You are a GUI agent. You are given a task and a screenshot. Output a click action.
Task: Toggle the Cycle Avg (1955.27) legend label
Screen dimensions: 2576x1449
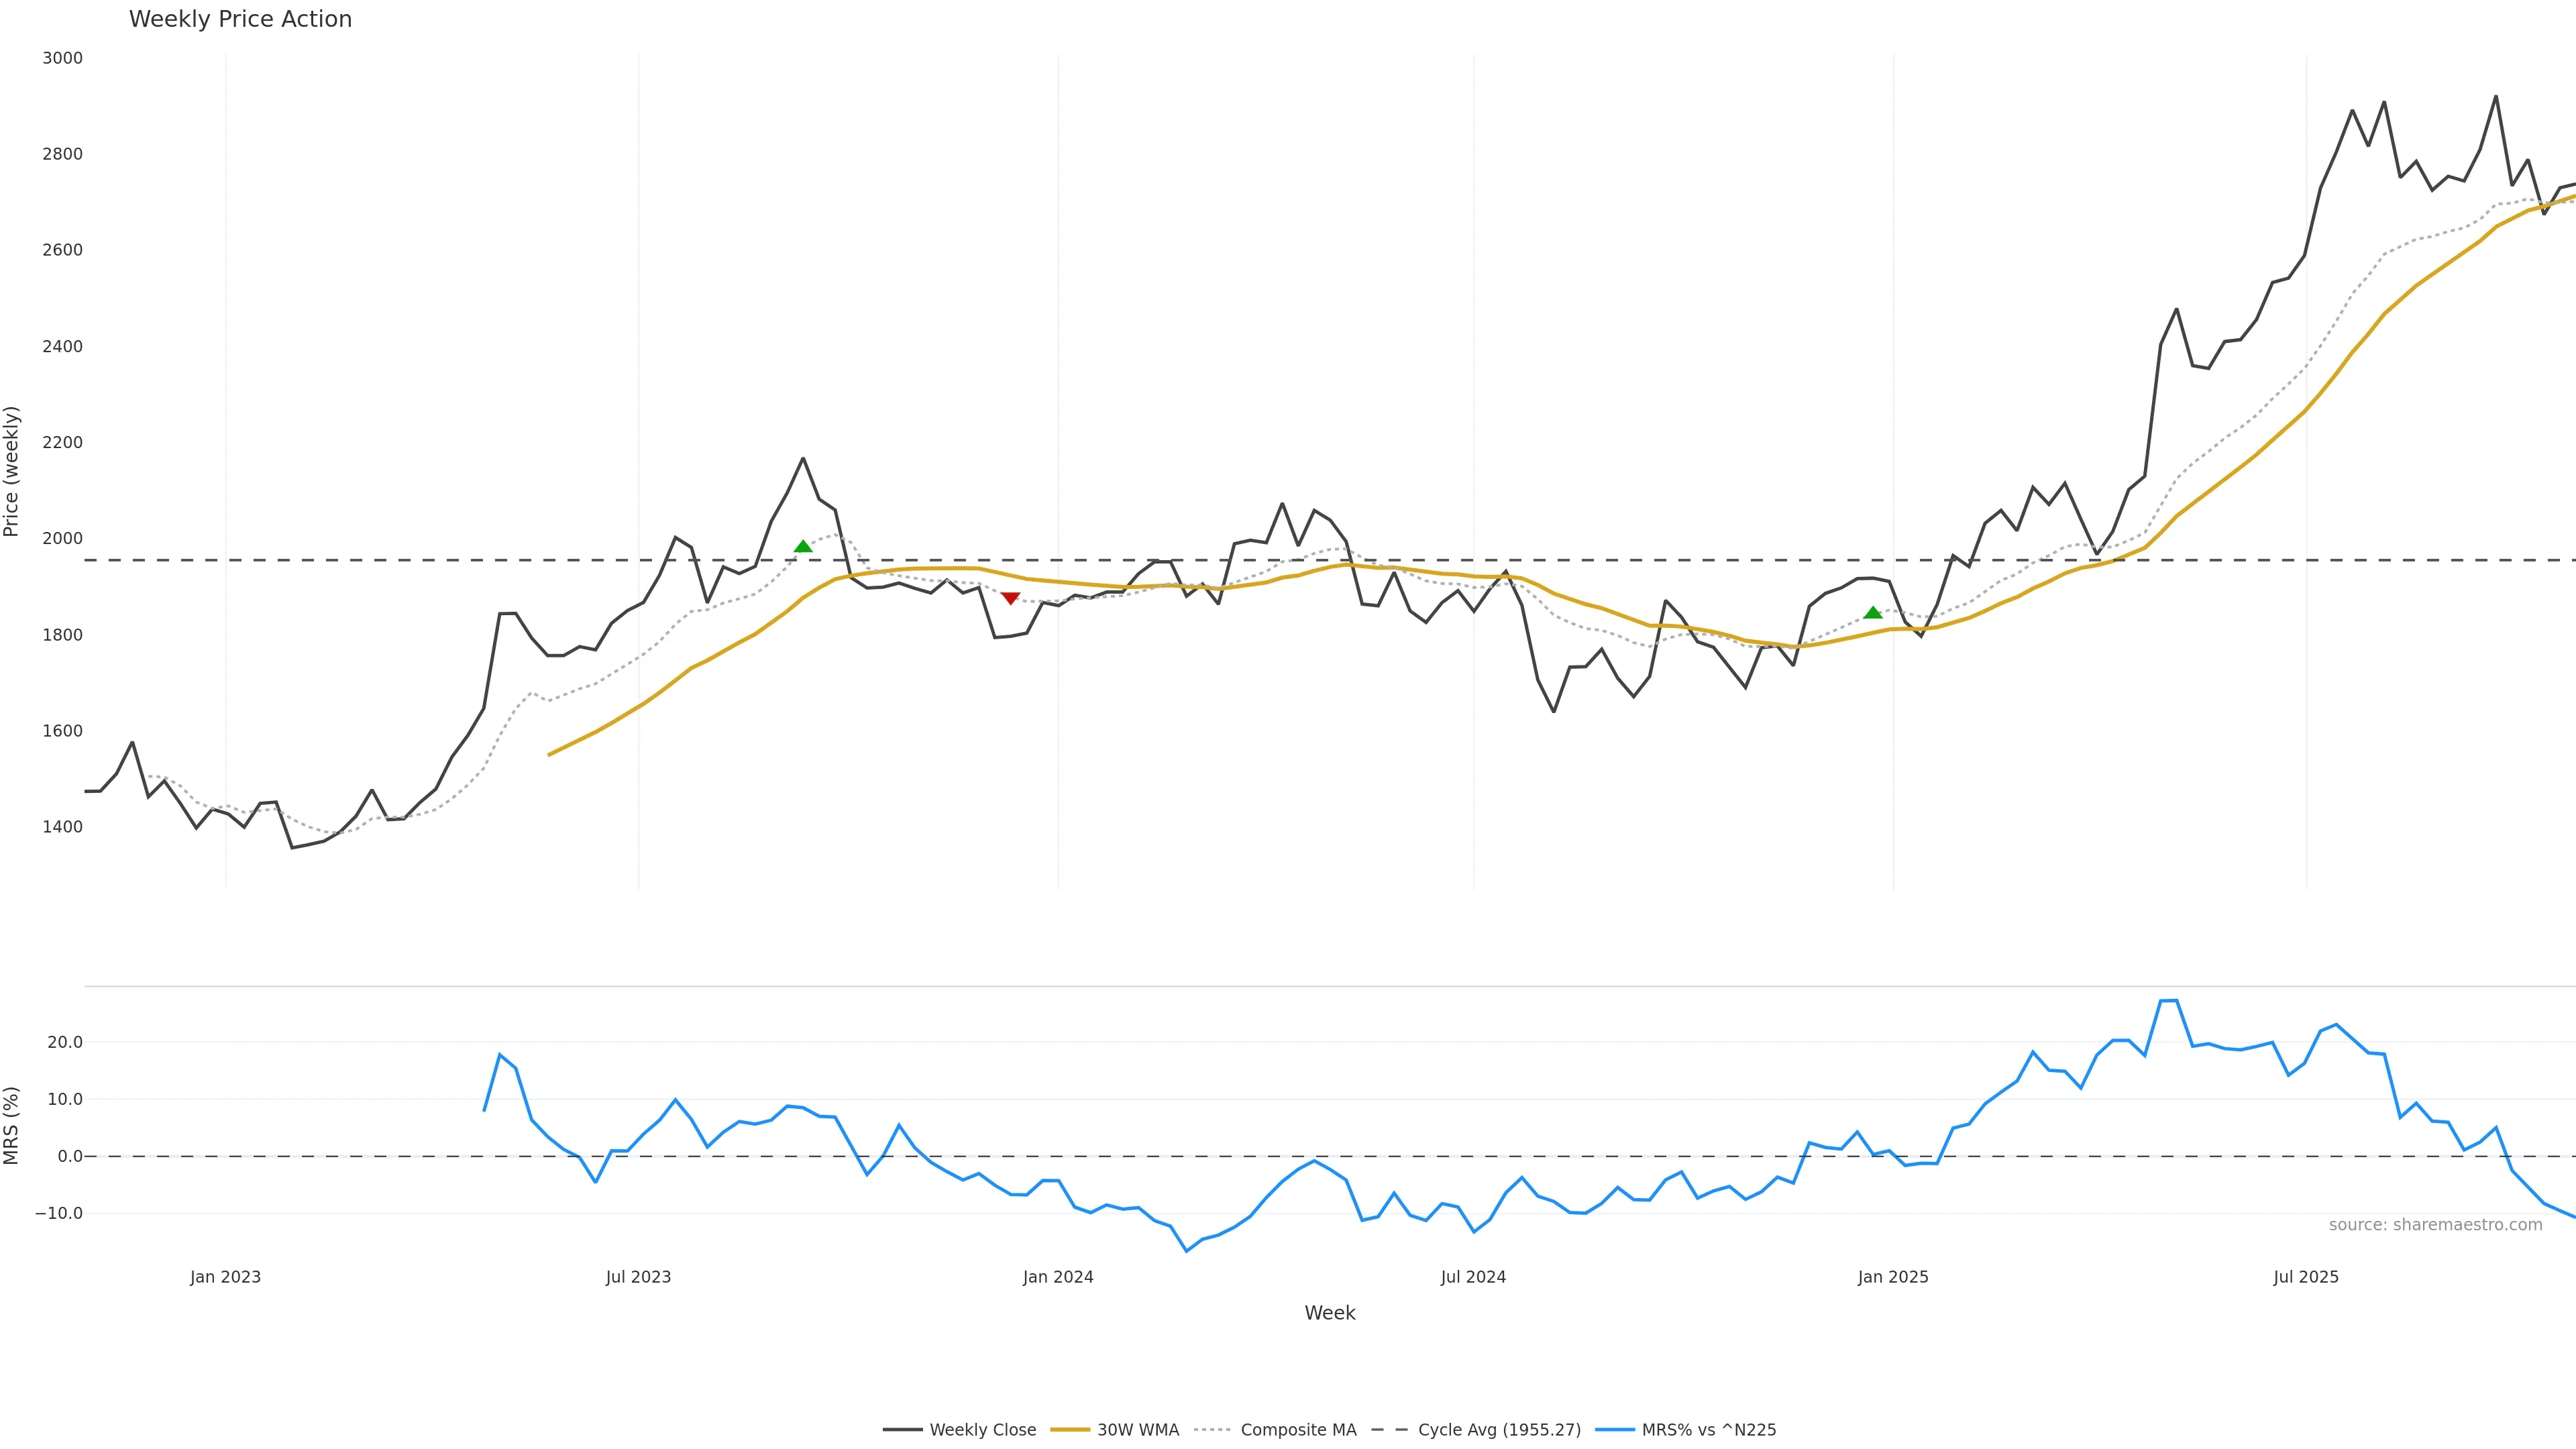click(1499, 1430)
